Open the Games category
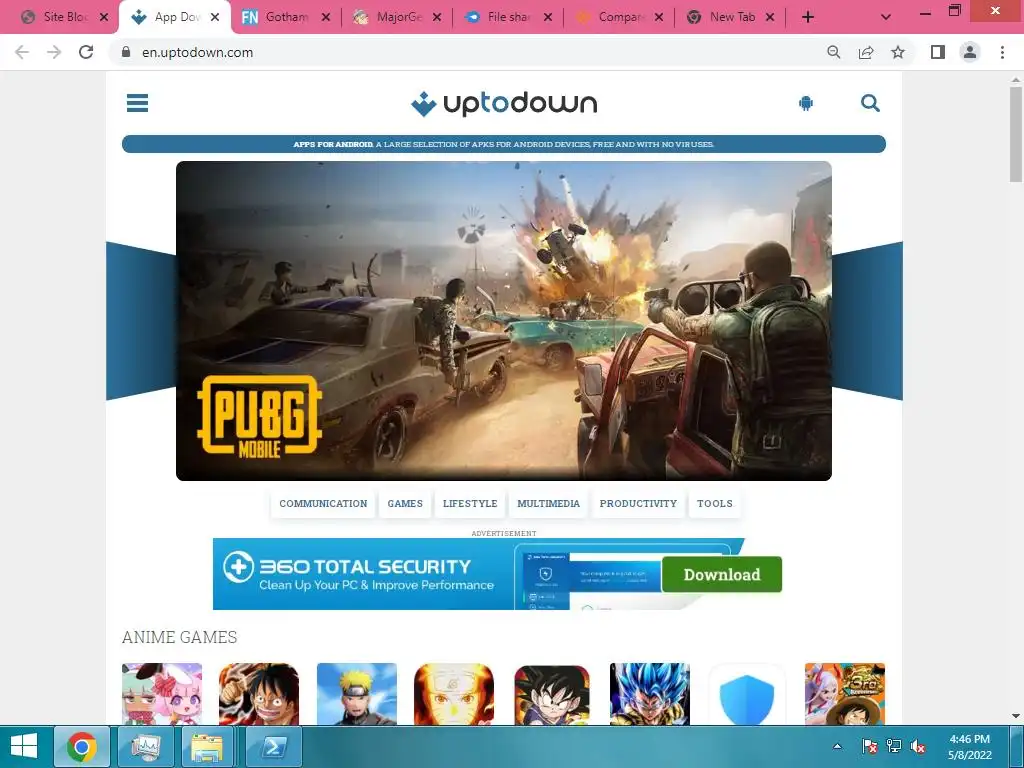The height and width of the screenshot is (768, 1024). click(x=405, y=504)
